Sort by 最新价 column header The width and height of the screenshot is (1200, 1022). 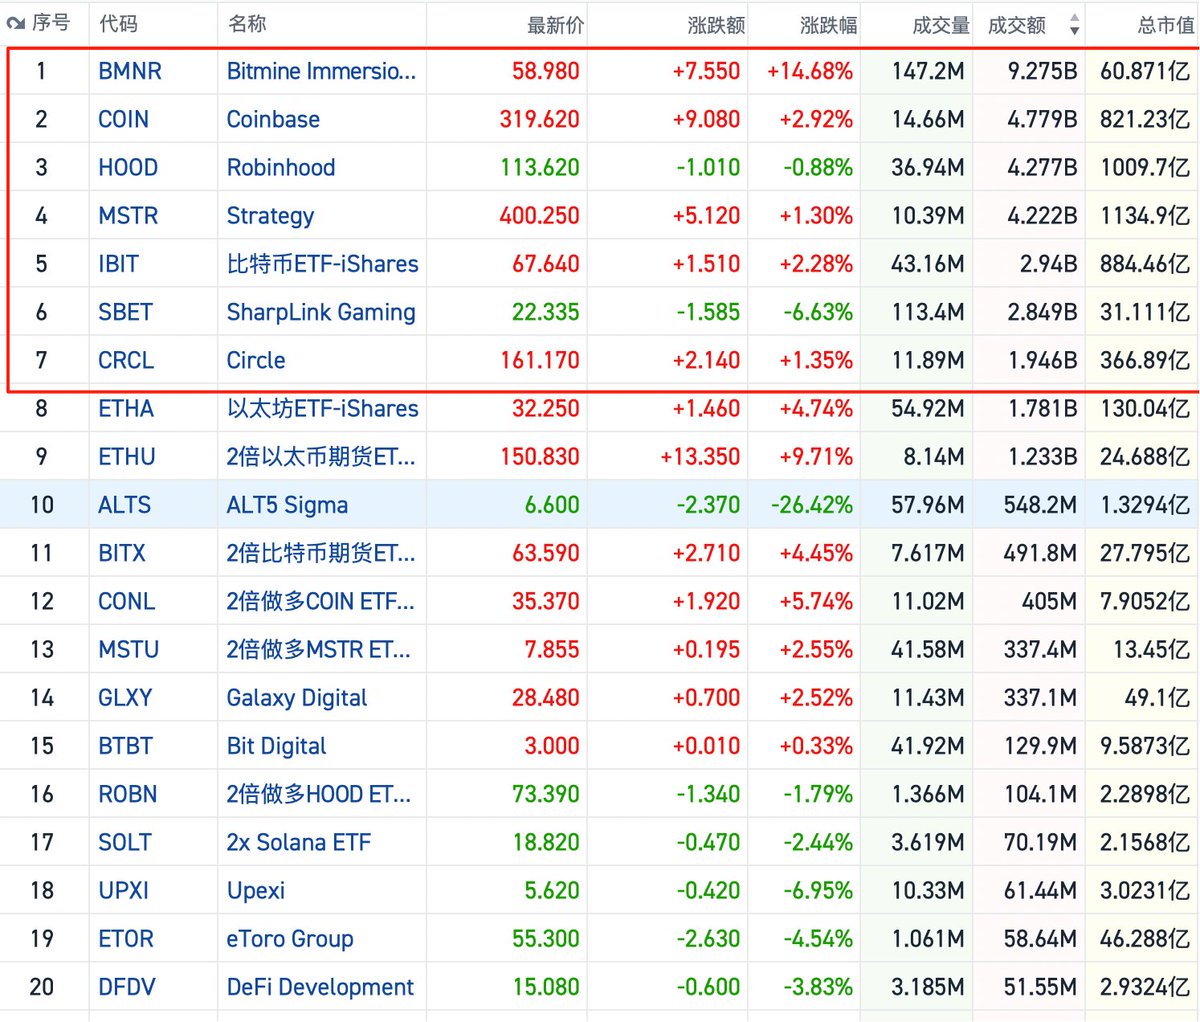coord(555,25)
